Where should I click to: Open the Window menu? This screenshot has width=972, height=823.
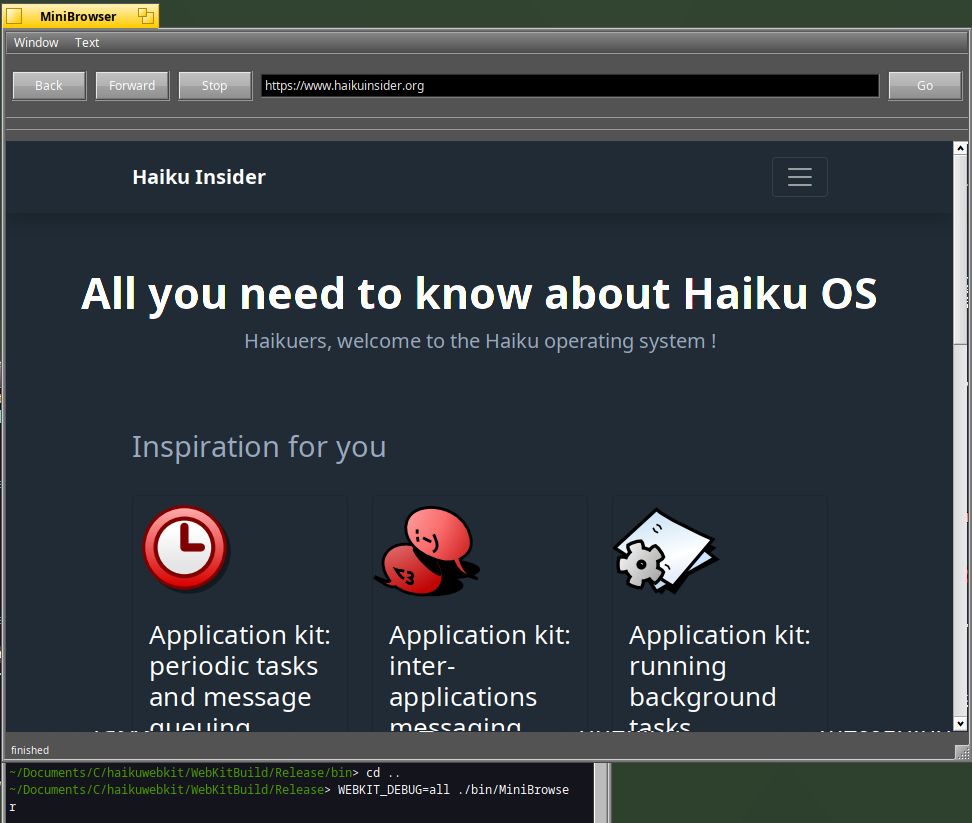tap(36, 43)
